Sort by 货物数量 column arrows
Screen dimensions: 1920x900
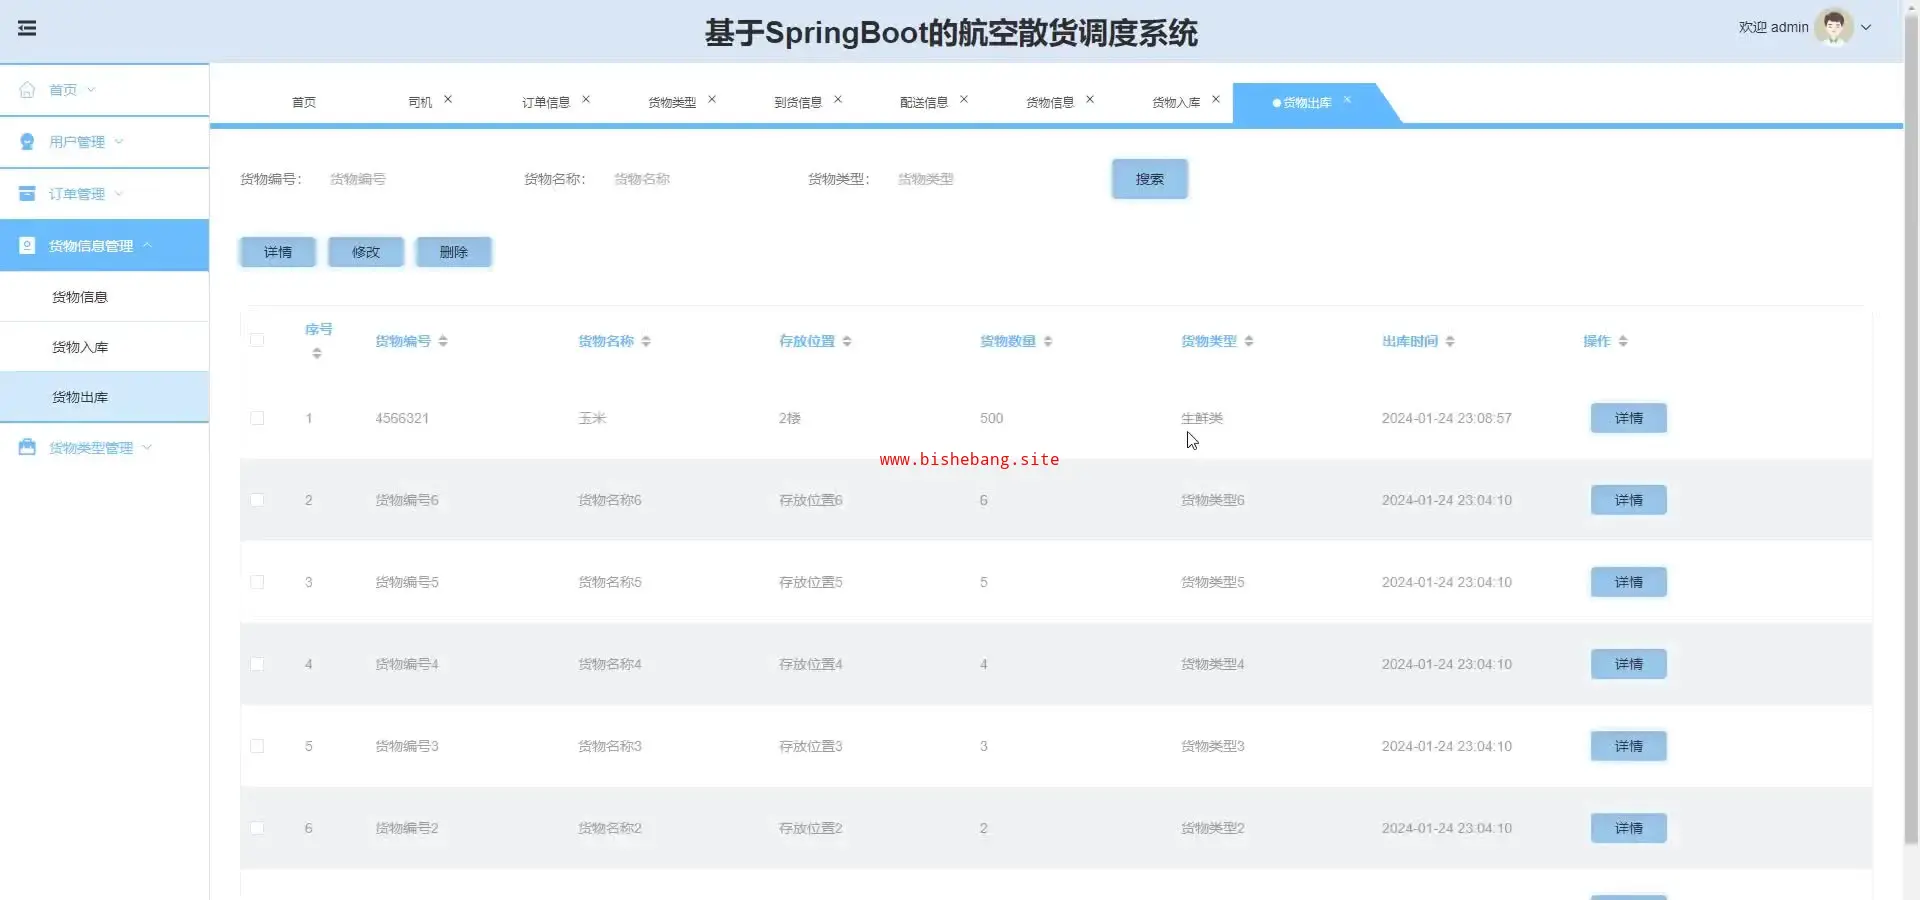coord(1048,341)
